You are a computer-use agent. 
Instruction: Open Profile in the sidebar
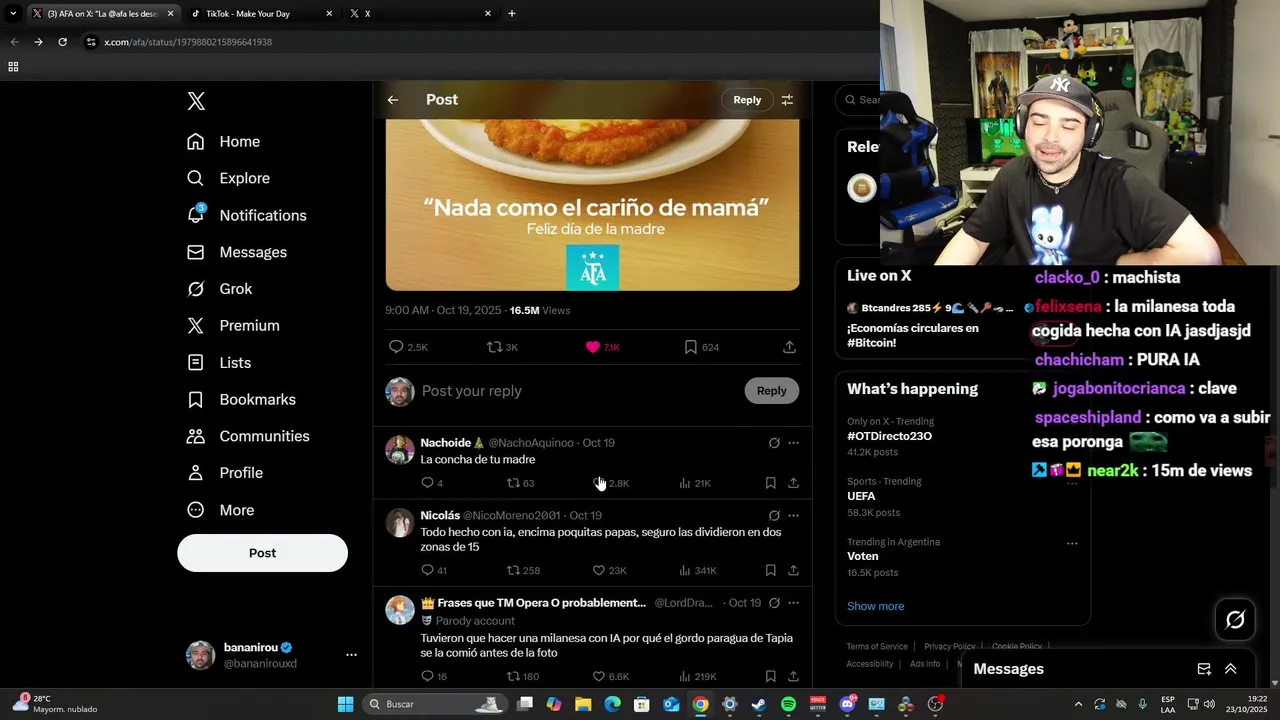(225, 473)
